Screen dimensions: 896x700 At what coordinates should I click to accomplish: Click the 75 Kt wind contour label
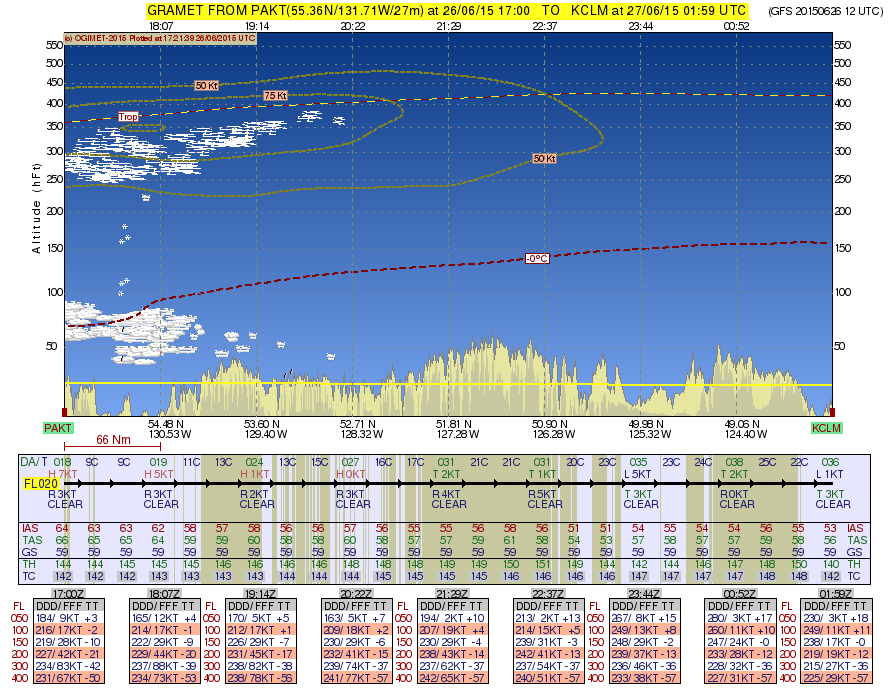click(x=275, y=94)
